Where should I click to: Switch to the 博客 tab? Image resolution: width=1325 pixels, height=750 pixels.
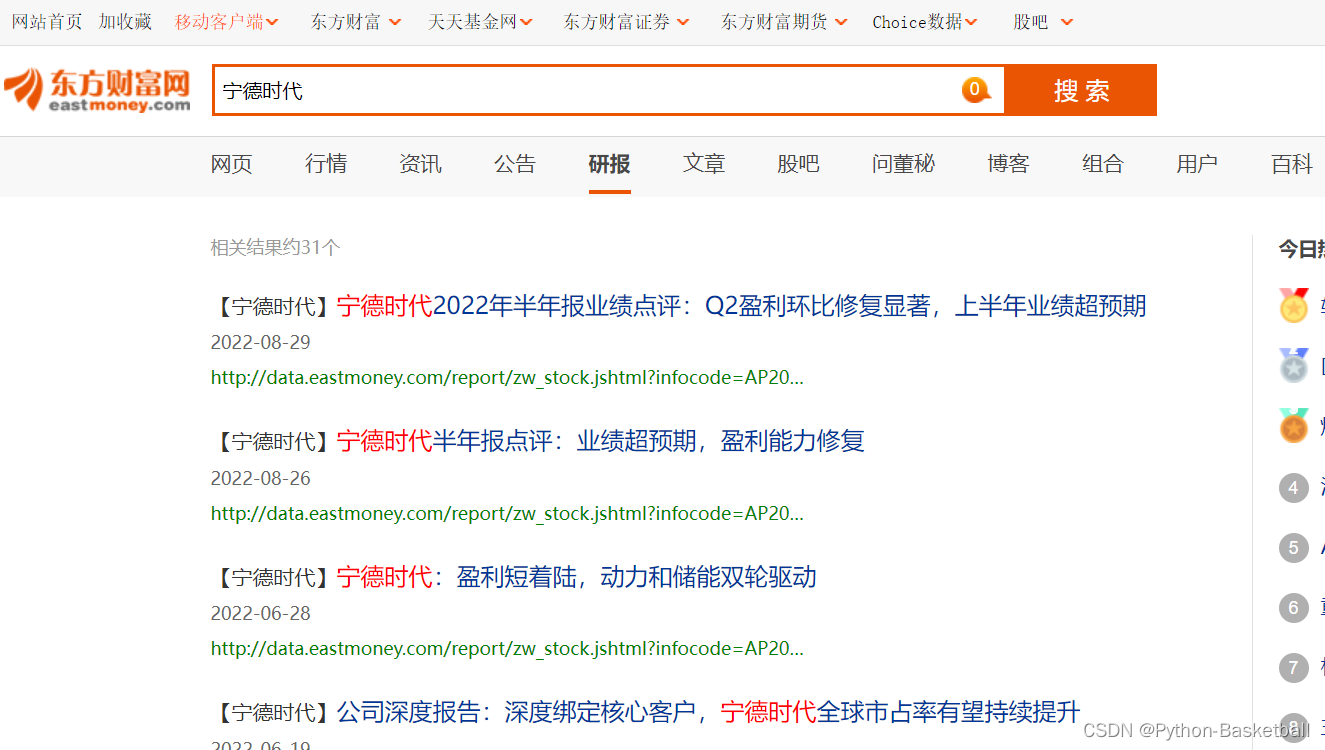pyautogui.click(x=1008, y=164)
